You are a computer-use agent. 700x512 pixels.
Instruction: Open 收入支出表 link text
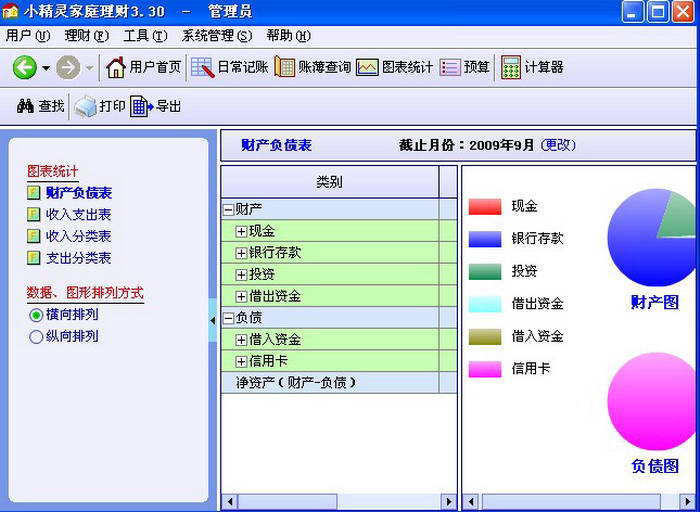pos(79,214)
